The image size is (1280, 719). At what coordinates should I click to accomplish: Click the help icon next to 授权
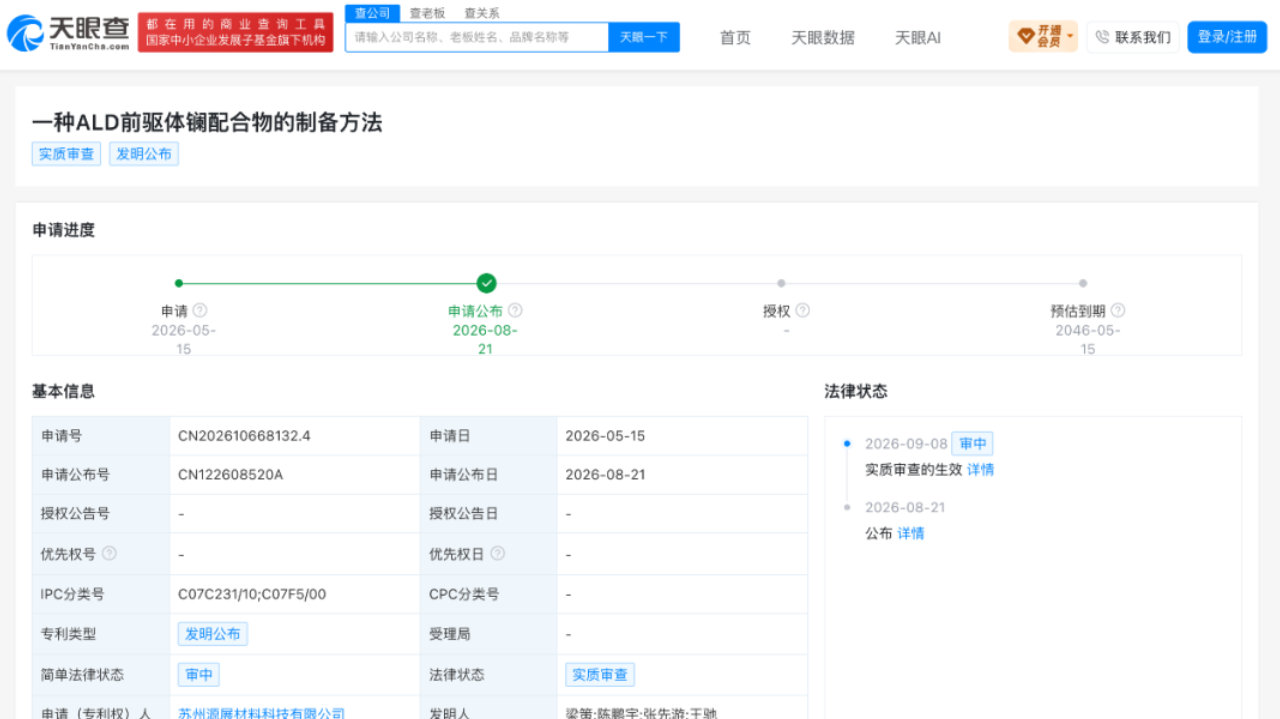click(802, 311)
